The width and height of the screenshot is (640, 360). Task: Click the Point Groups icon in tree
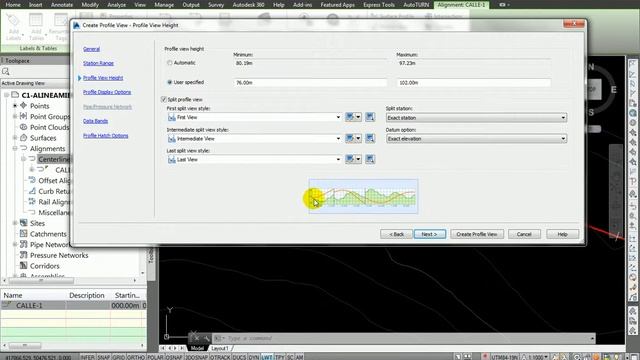pyautogui.click(x=24, y=116)
